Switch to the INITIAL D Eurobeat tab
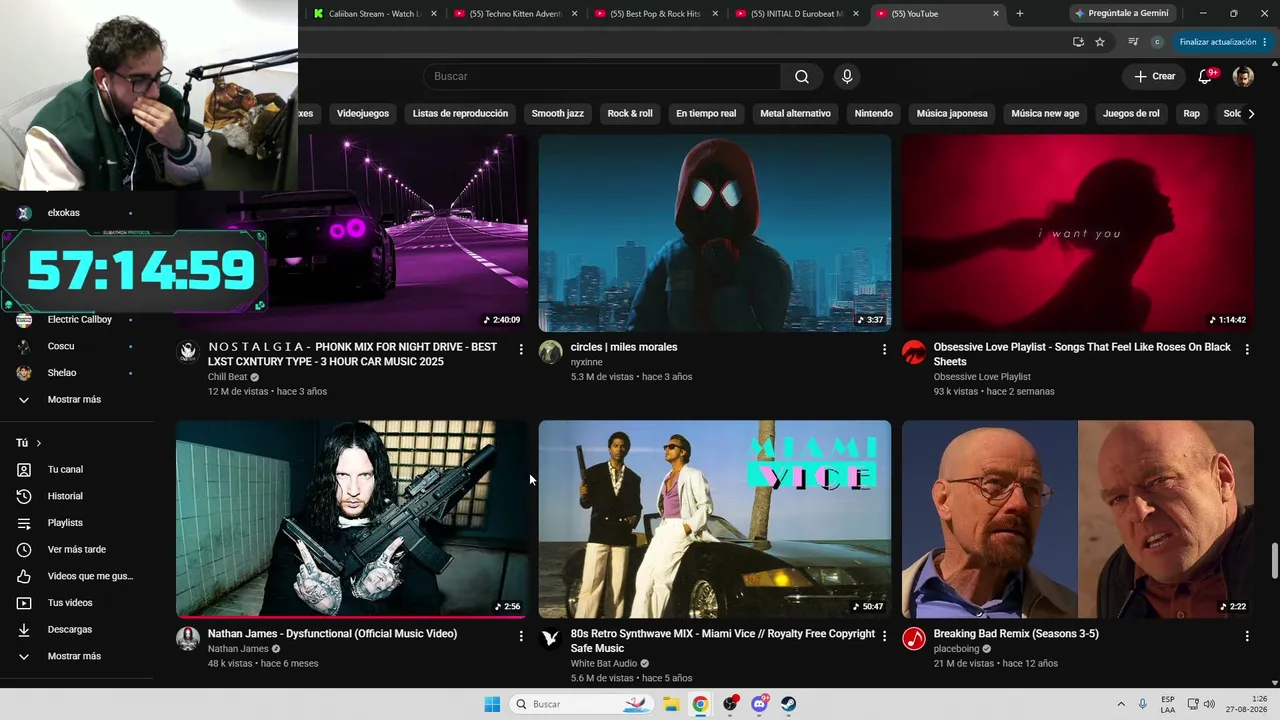1280x720 pixels. pyautogui.click(x=797, y=14)
